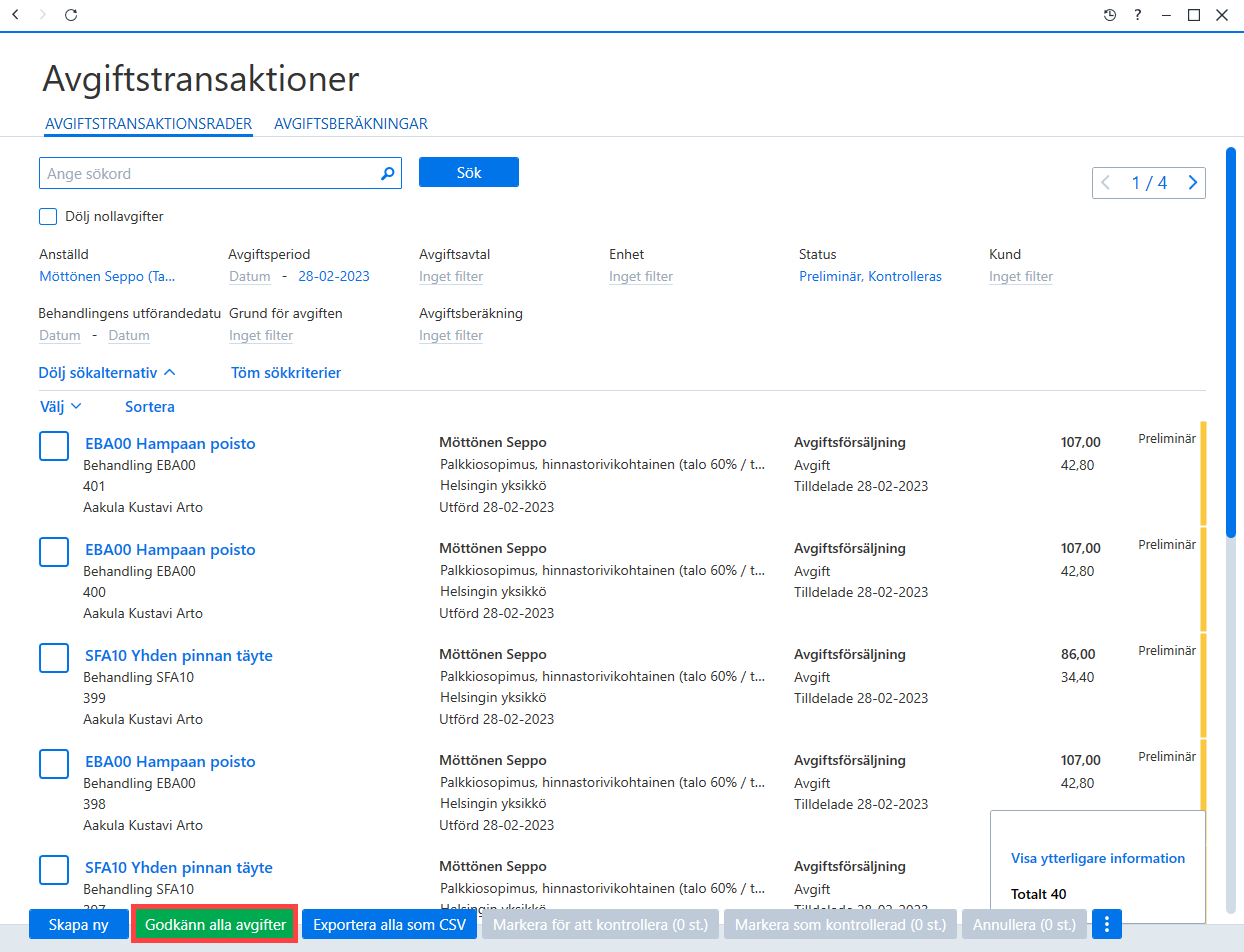Screen dimensions: 1244x952
Task: Open Grund för avgiften Inget filter
Action: point(261,335)
